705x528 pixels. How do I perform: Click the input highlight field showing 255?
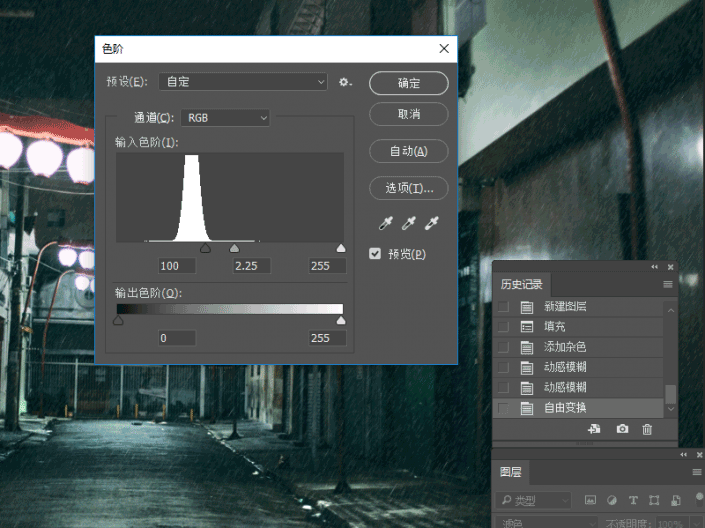(327, 266)
